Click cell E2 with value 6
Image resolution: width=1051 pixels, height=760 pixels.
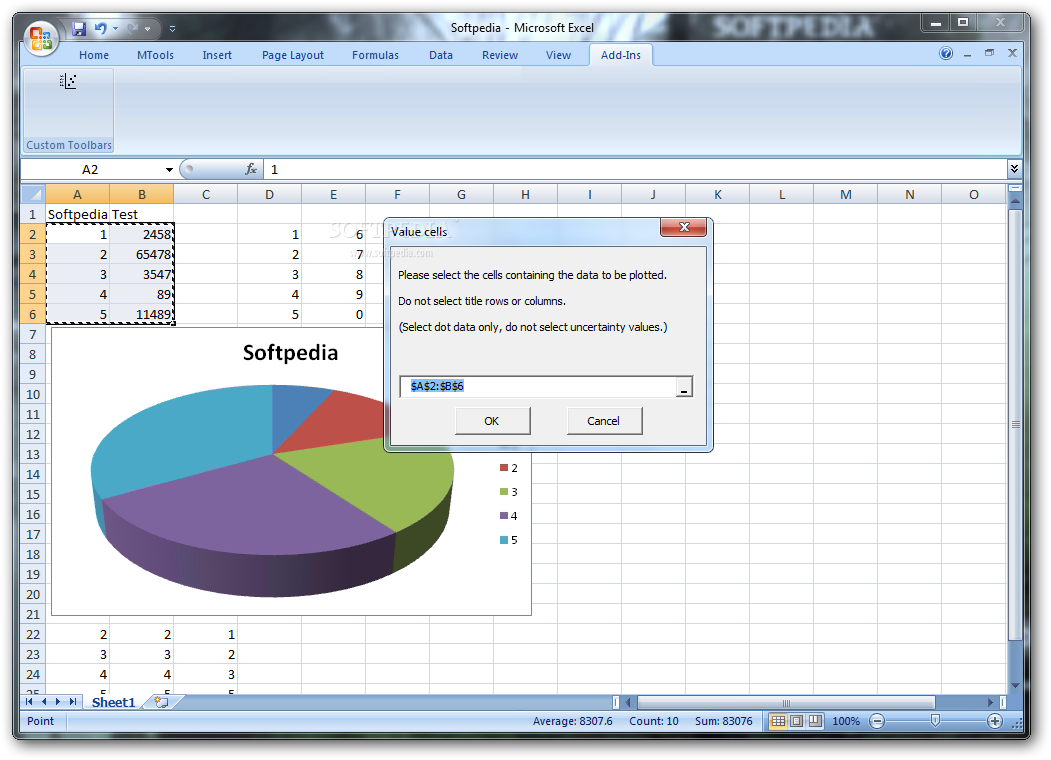coord(333,235)
